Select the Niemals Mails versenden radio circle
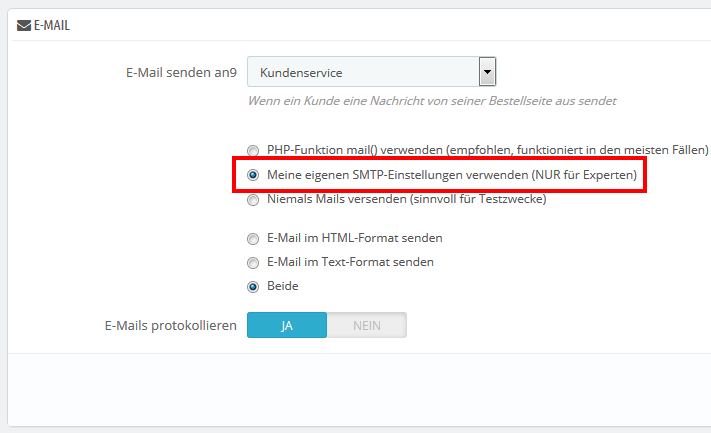This screenshot has width=711, height=433. click(x=253, y=199)
